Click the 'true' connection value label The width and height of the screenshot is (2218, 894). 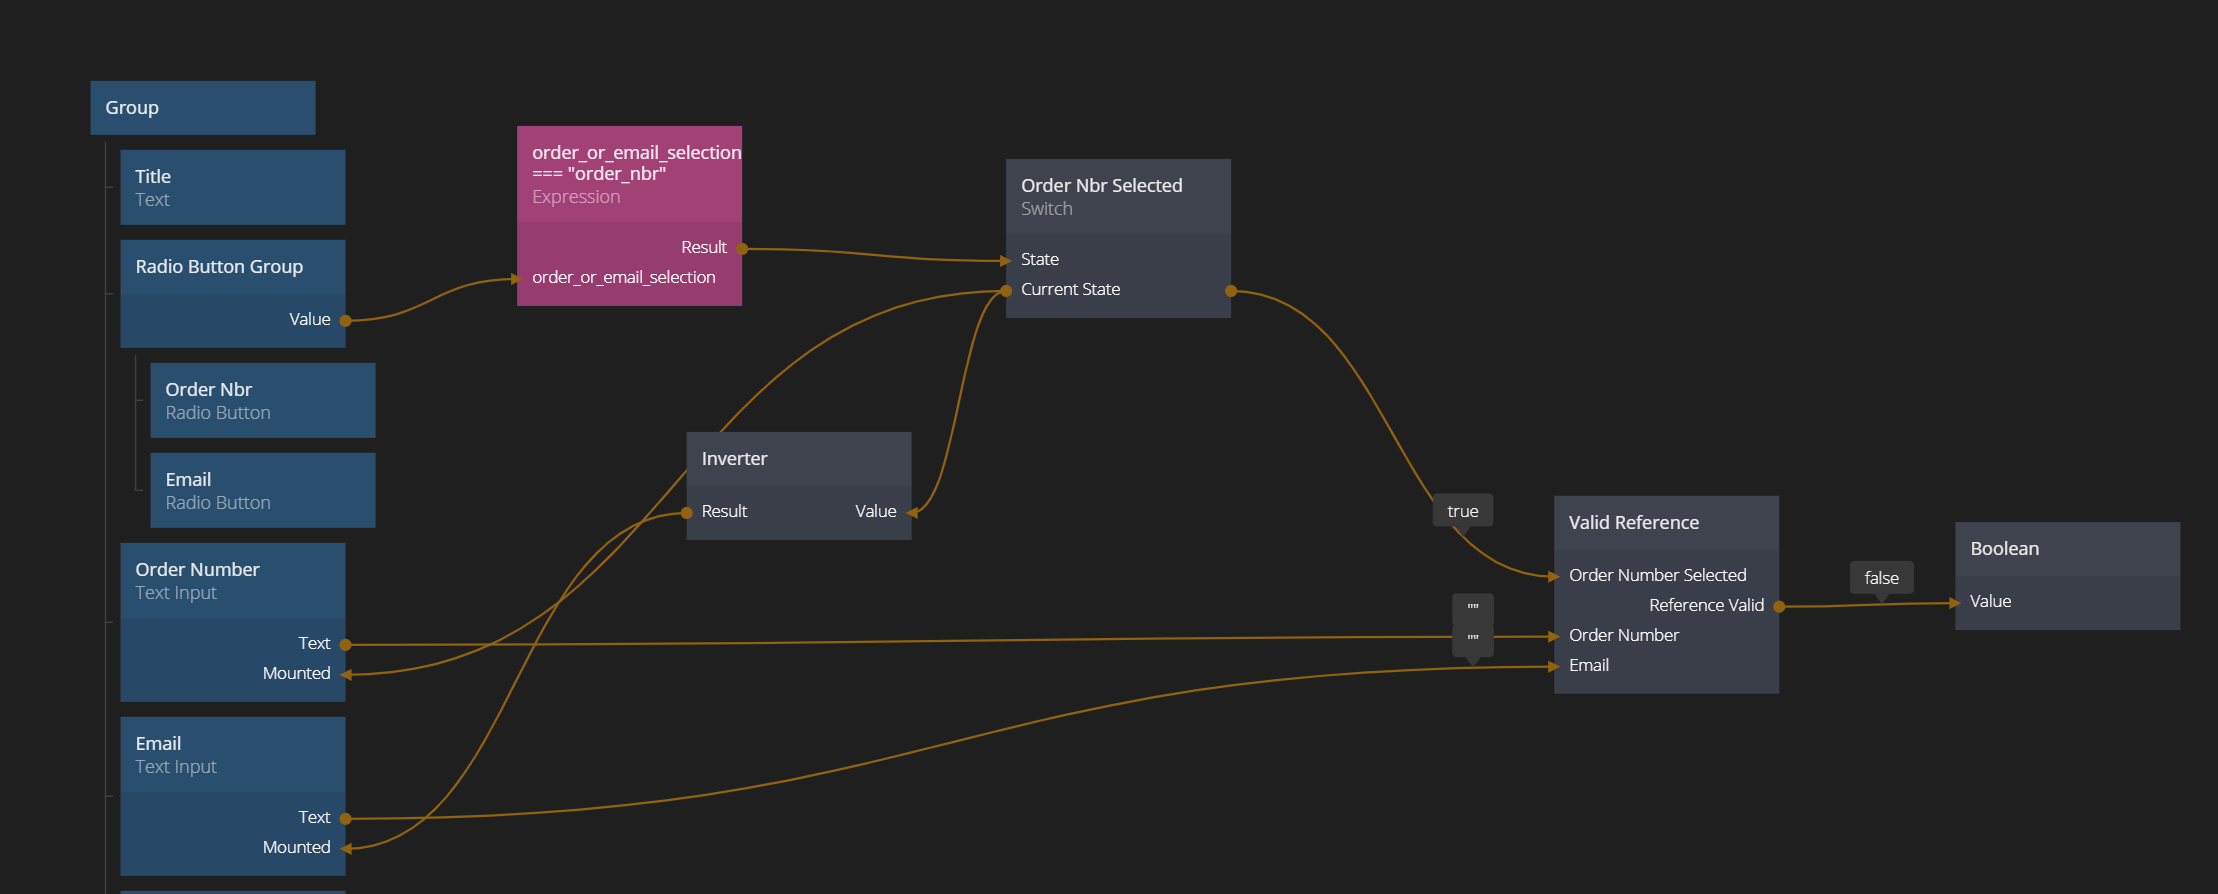(1462, 511)
